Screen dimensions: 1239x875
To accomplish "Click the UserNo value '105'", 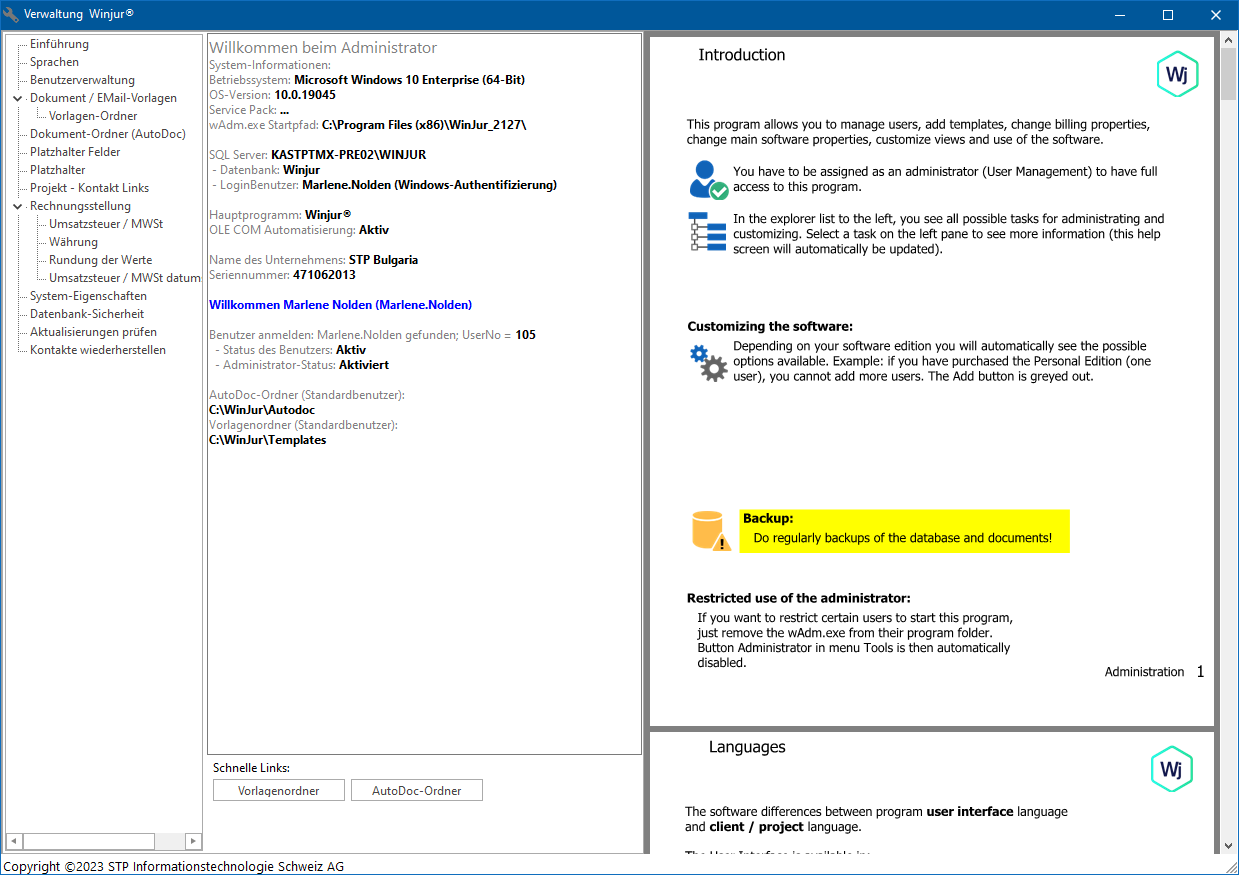I will [x=525, y=335].
